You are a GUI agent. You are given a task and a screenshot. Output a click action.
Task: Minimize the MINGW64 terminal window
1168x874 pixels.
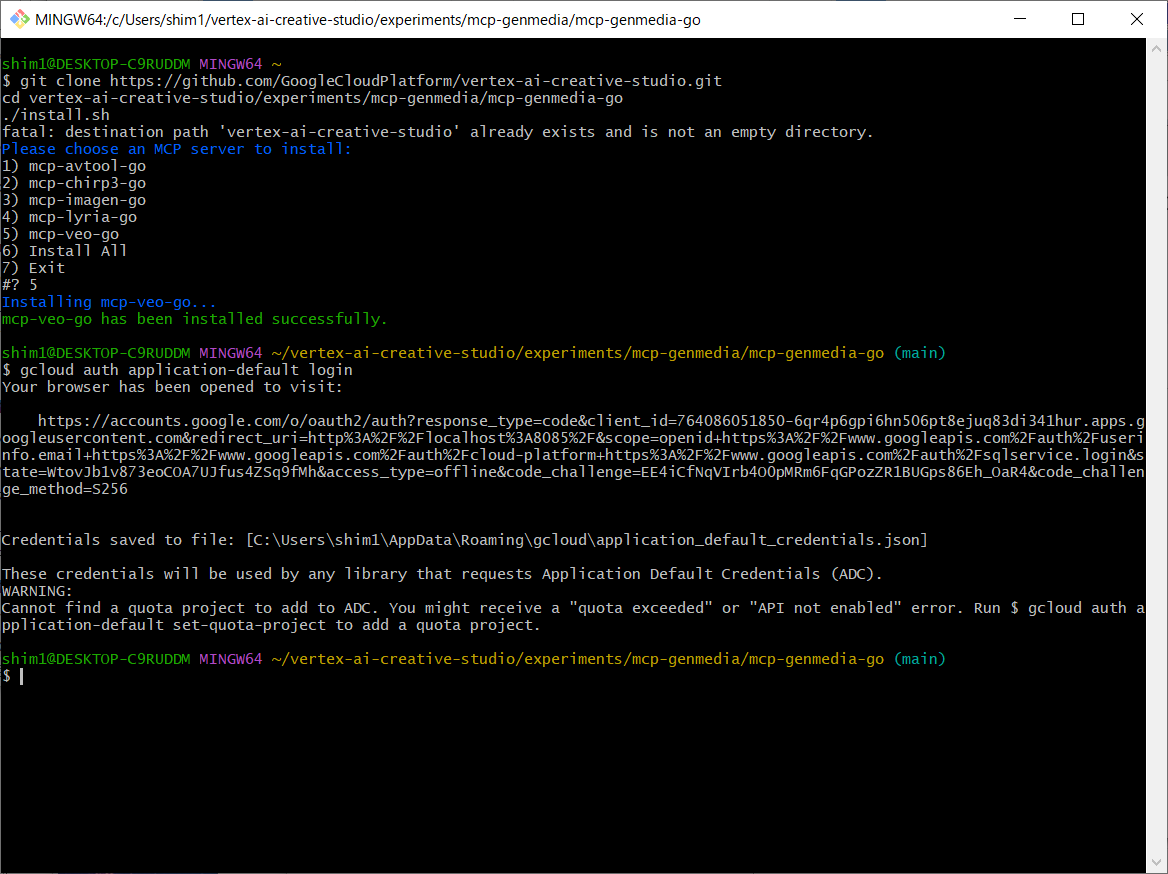[x=1020, y=19]
